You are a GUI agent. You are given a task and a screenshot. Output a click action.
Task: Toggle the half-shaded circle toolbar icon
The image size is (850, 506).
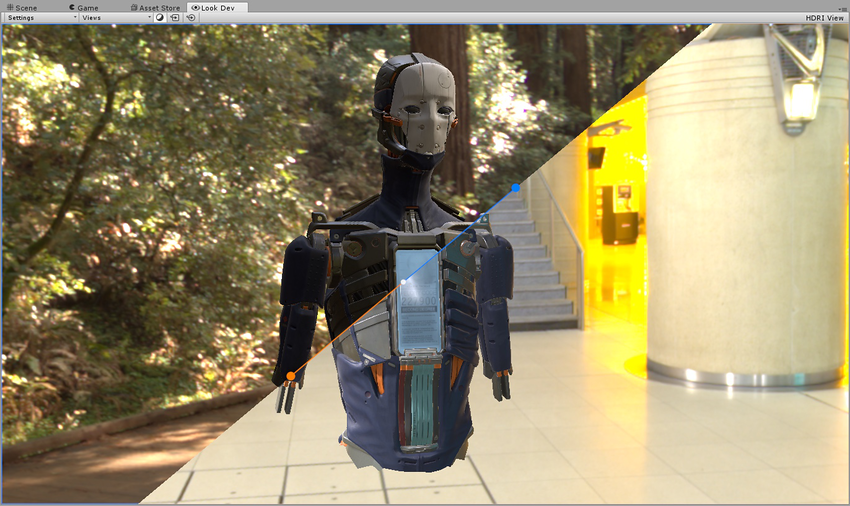click(x=160, y=18)
